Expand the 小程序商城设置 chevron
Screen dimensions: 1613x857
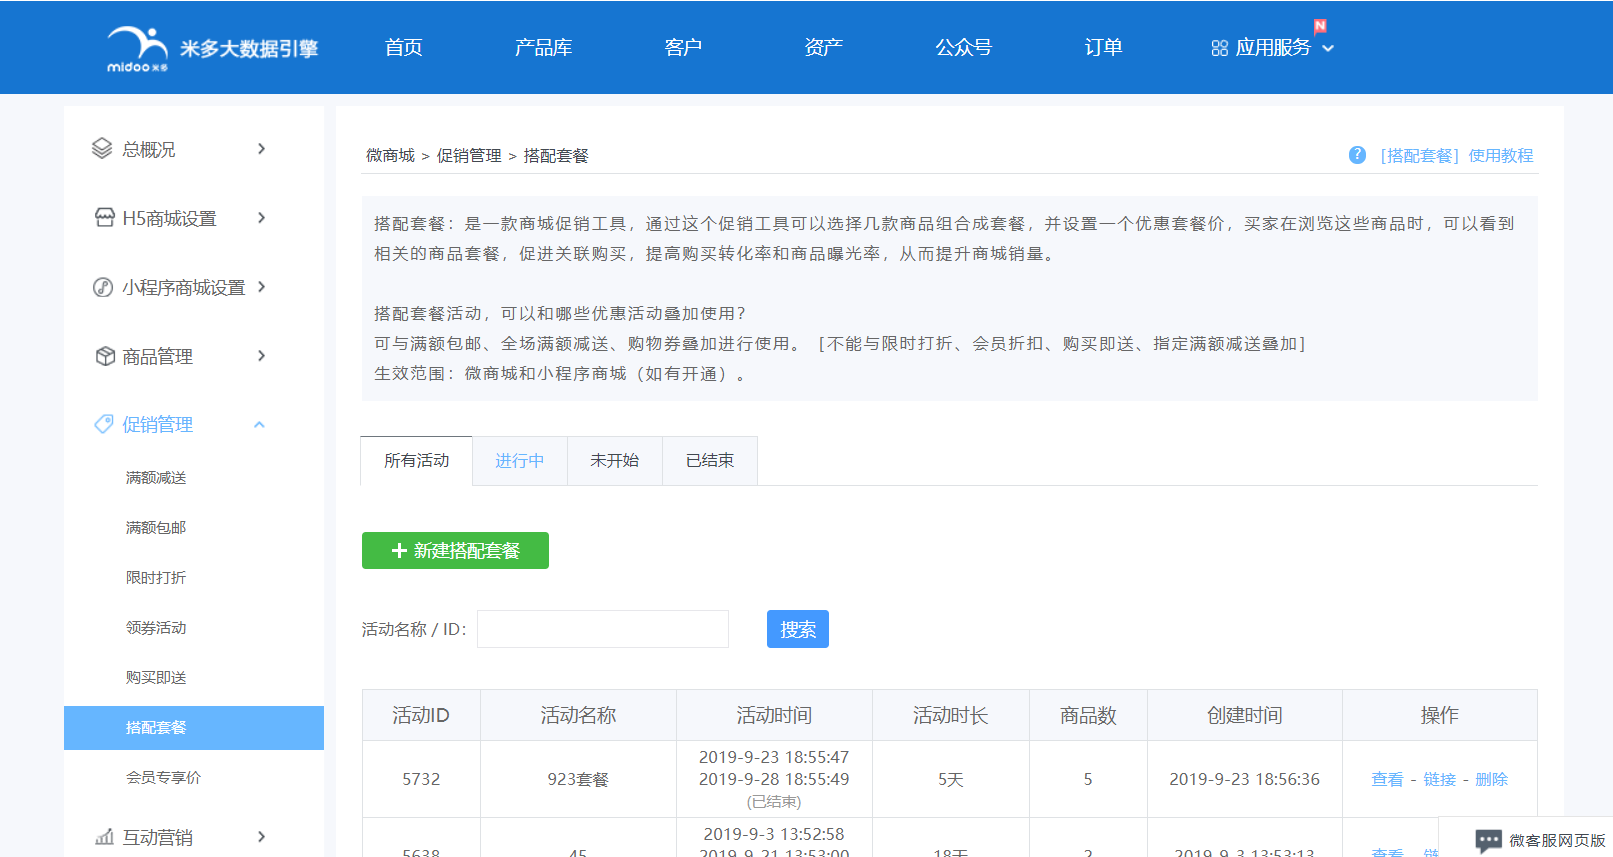pos(261,287)
